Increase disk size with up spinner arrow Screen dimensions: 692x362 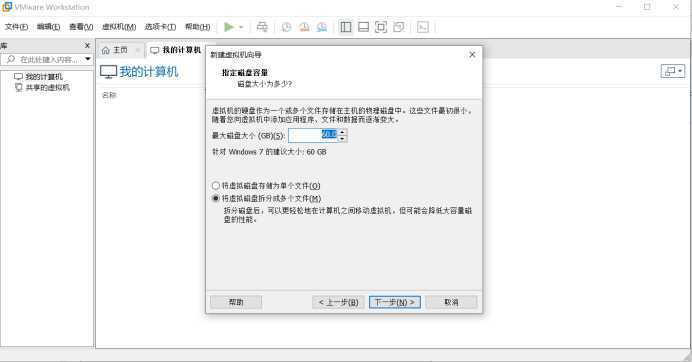tap(342, 132)
